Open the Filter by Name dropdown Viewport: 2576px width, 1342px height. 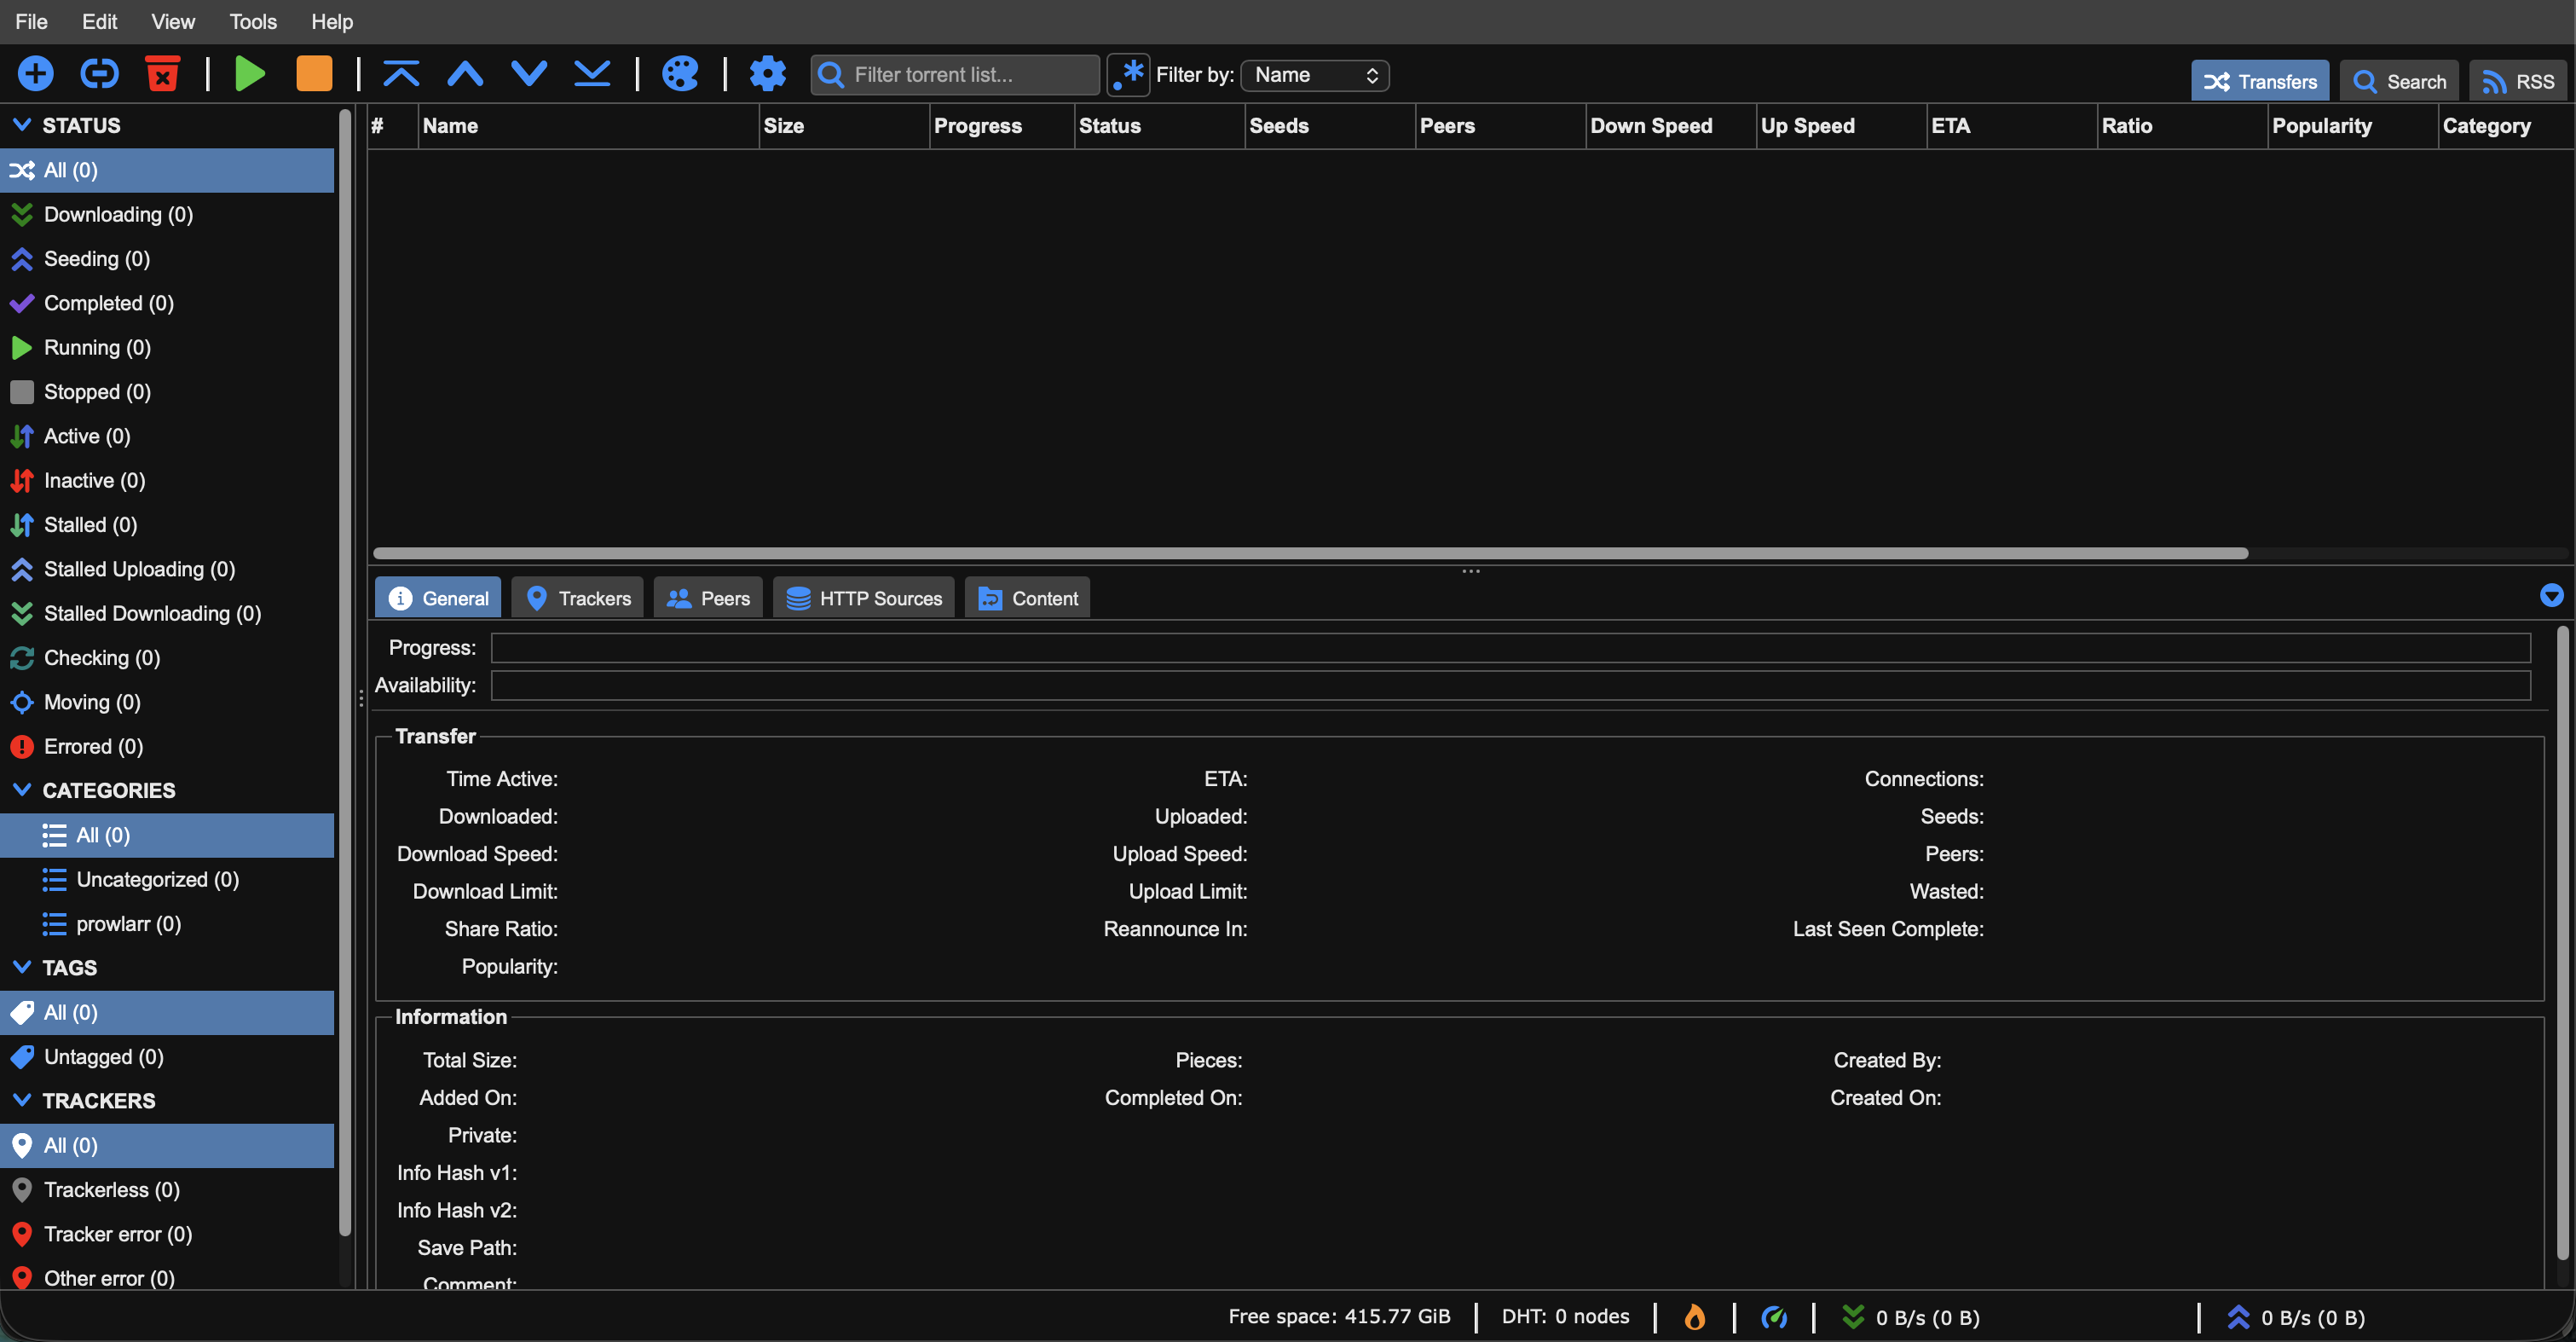tap(1314, 75)
